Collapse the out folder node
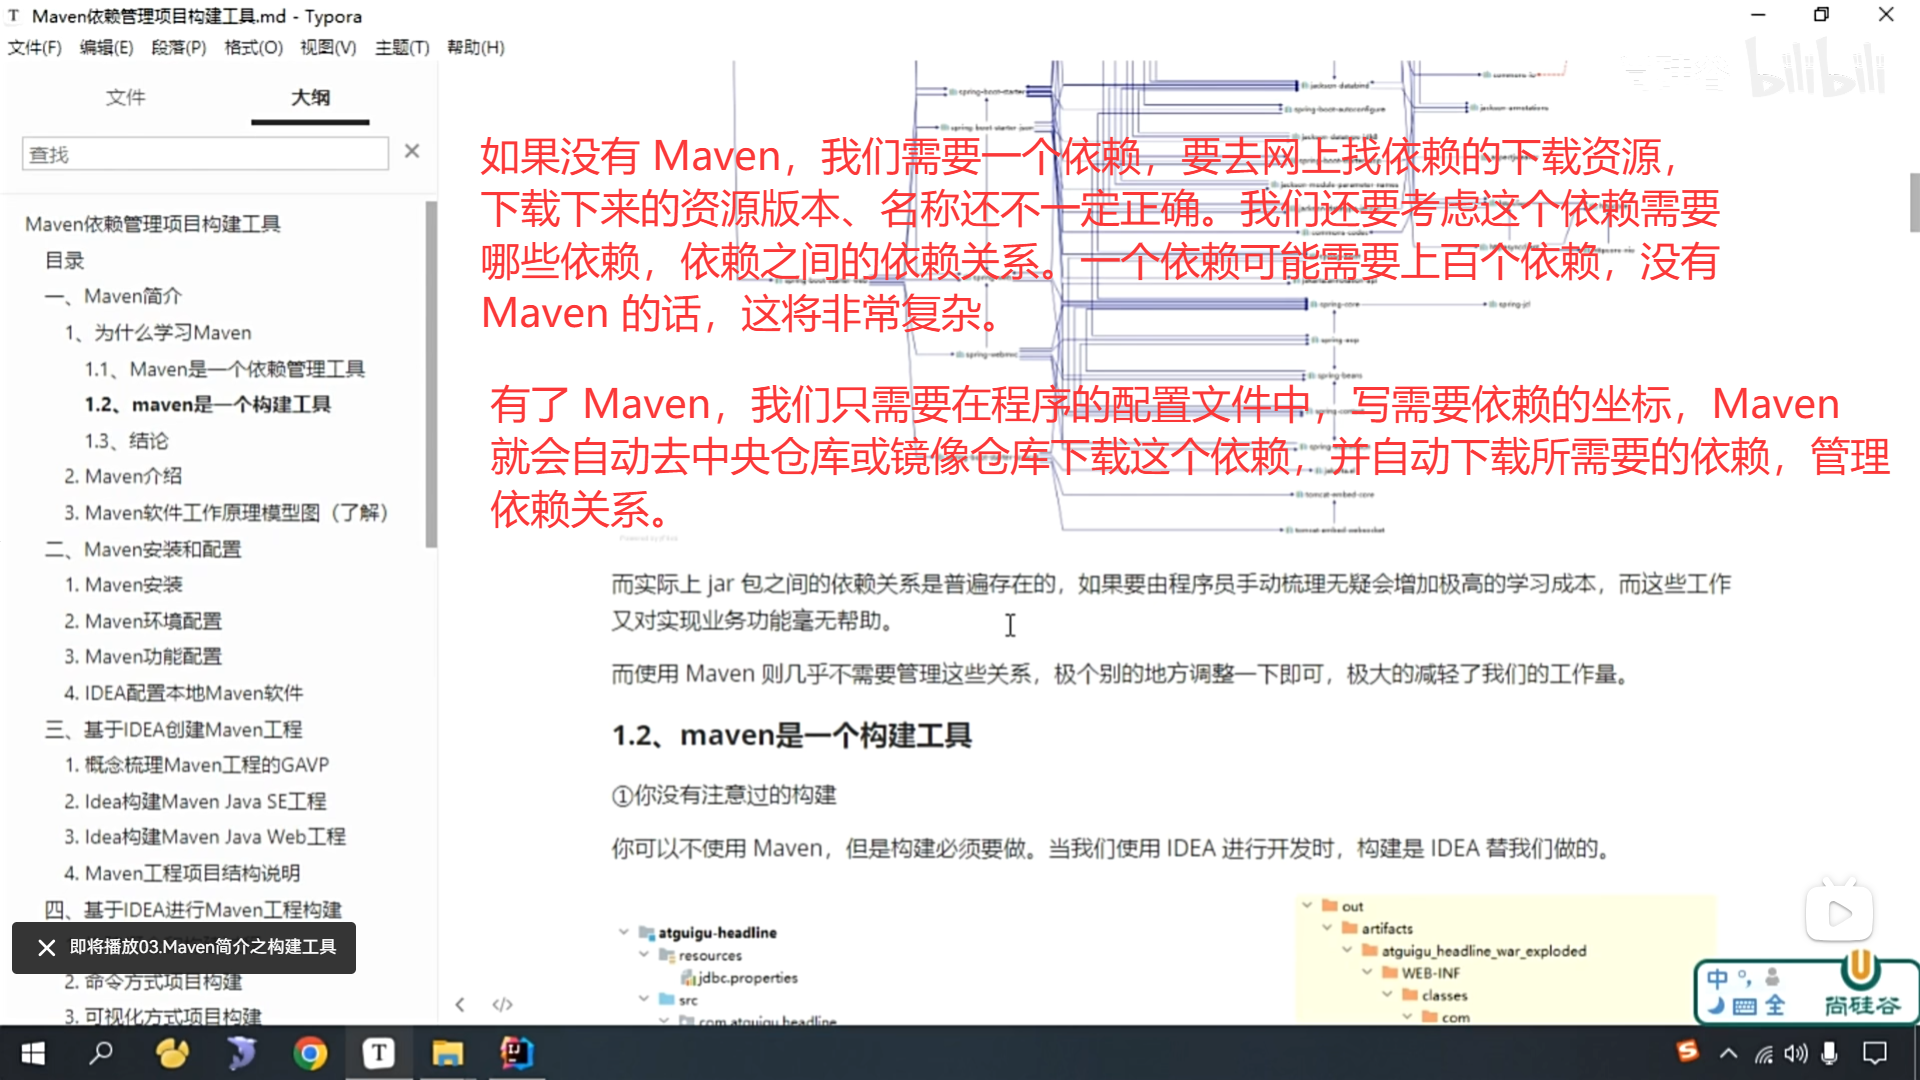 [x=1307, y=905]
